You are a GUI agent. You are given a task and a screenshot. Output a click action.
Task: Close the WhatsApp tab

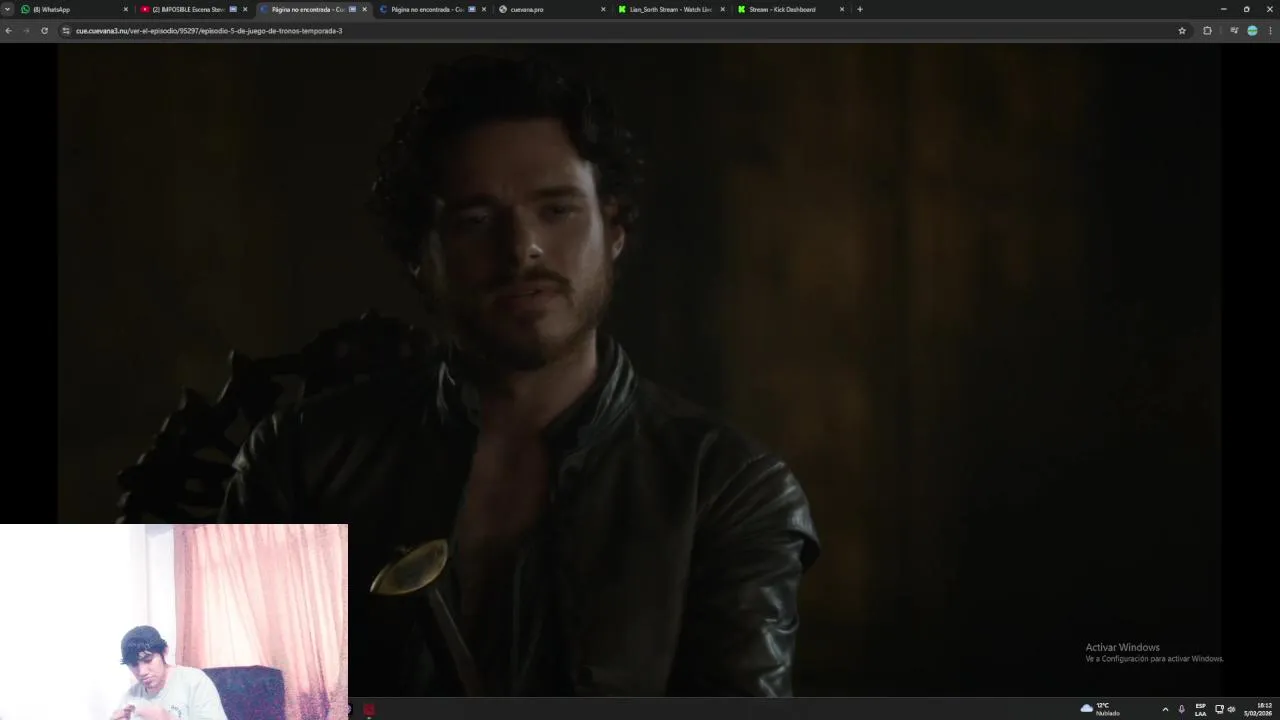[x=126, y=9]
